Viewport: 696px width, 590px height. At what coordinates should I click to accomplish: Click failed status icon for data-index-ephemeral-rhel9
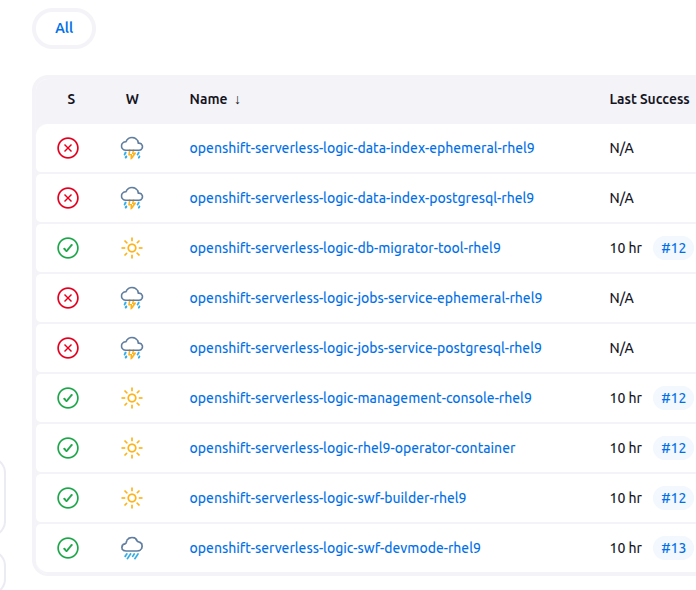68,148
